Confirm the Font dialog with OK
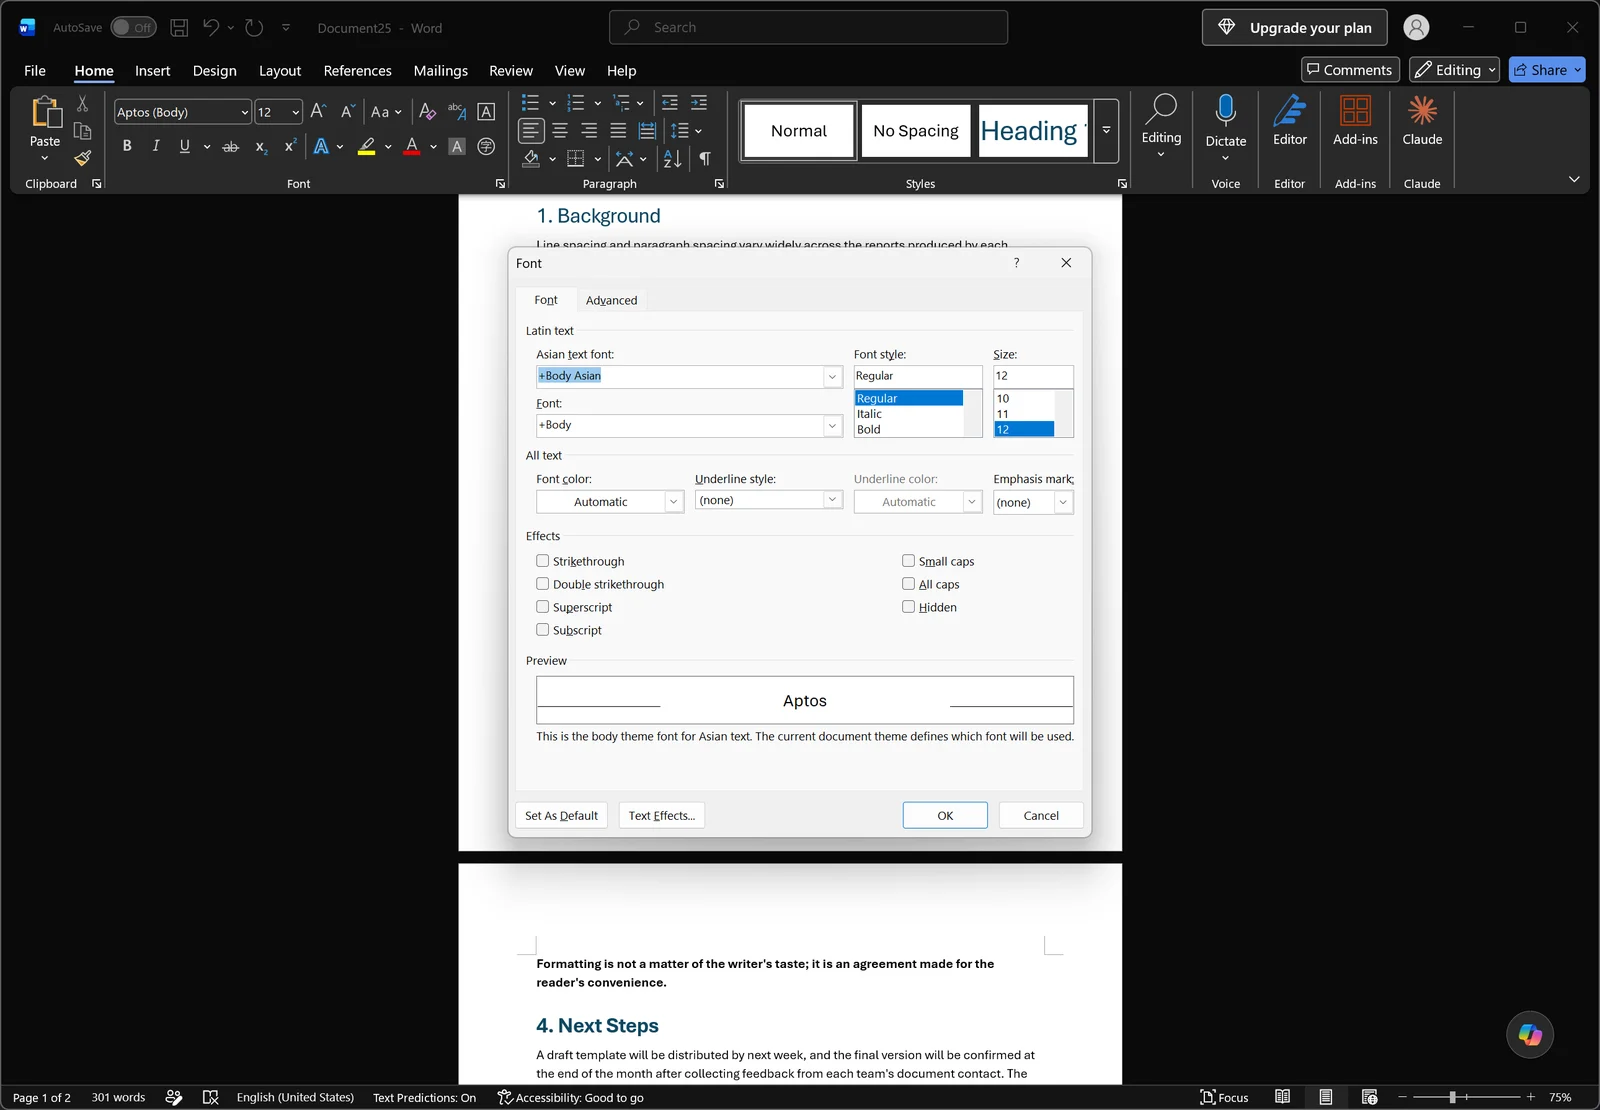The image size is (1600, 1110). (x=945, y=816)
